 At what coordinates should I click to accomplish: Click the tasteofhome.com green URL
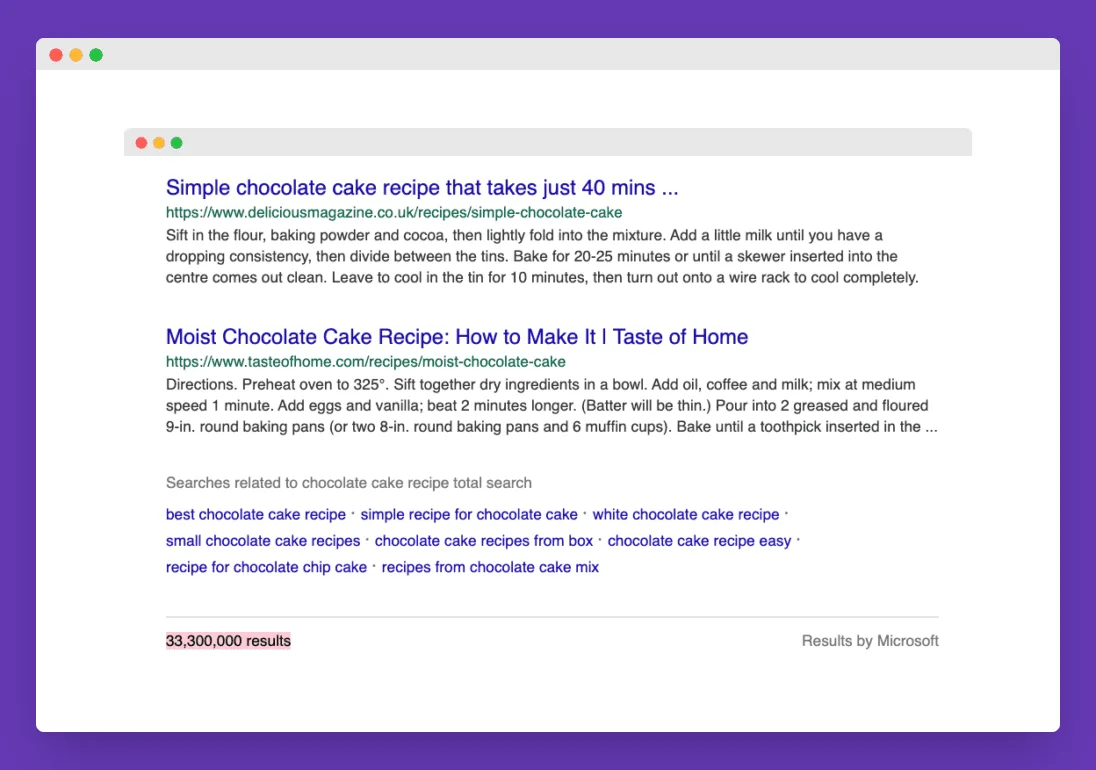coord(365,362)
